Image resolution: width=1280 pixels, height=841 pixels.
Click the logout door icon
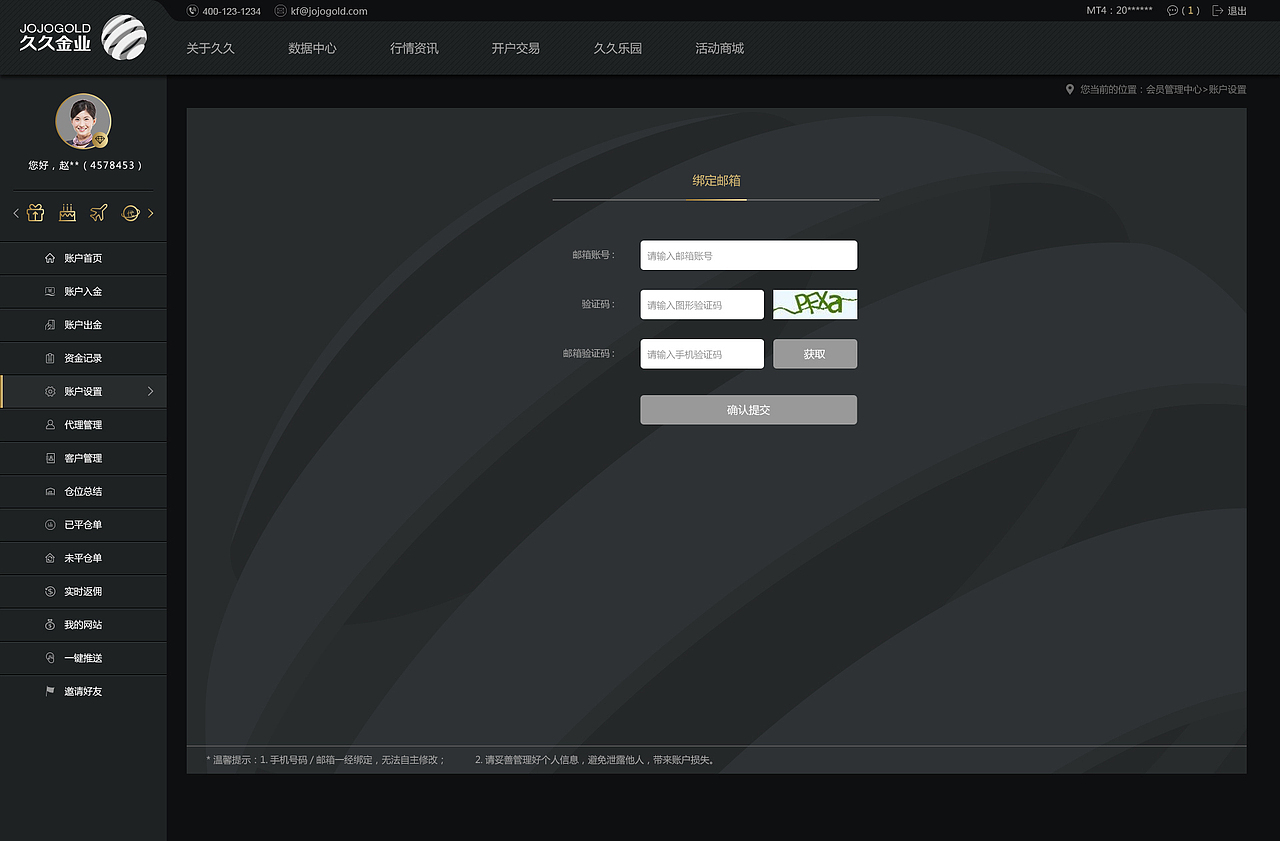(x=1217, y=11)
